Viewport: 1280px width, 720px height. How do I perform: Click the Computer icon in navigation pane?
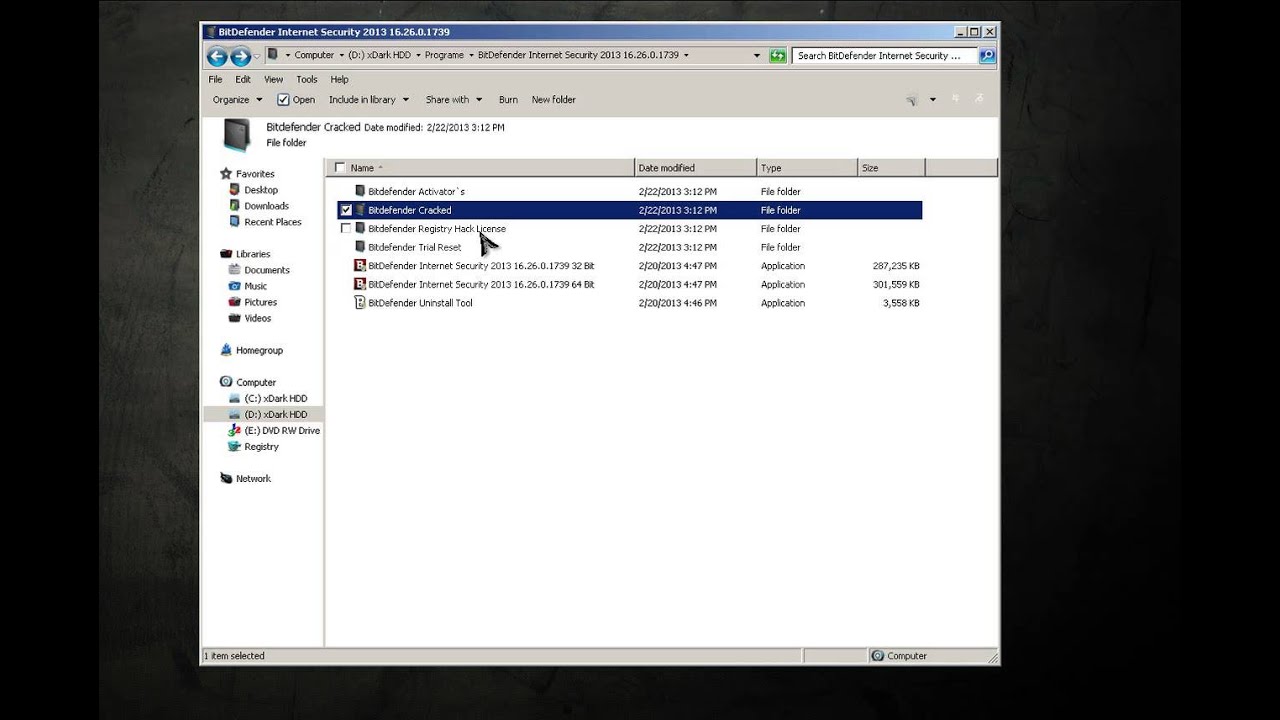point(226,382)
